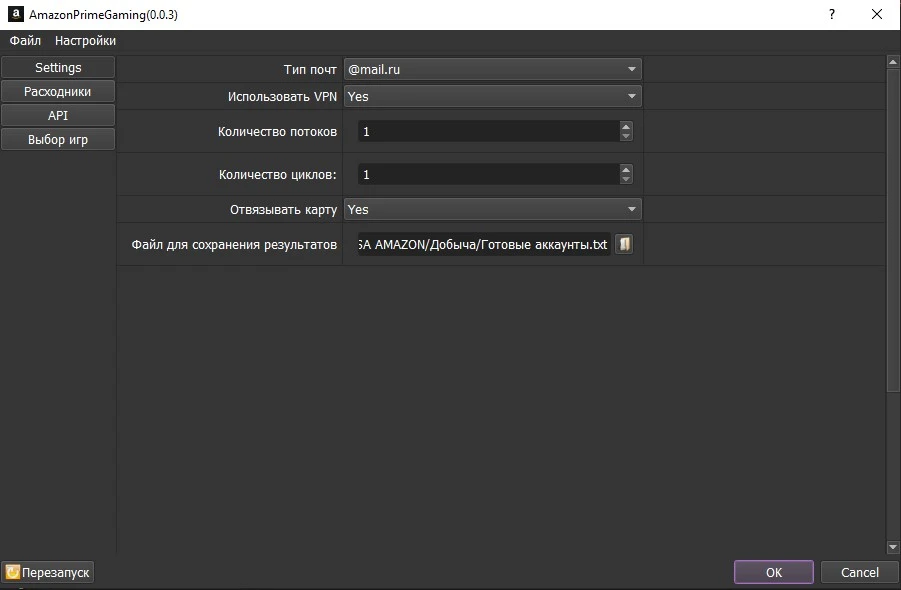Click the Перезапуск restart button
The image size is (901, 590).
coord(48,572)
